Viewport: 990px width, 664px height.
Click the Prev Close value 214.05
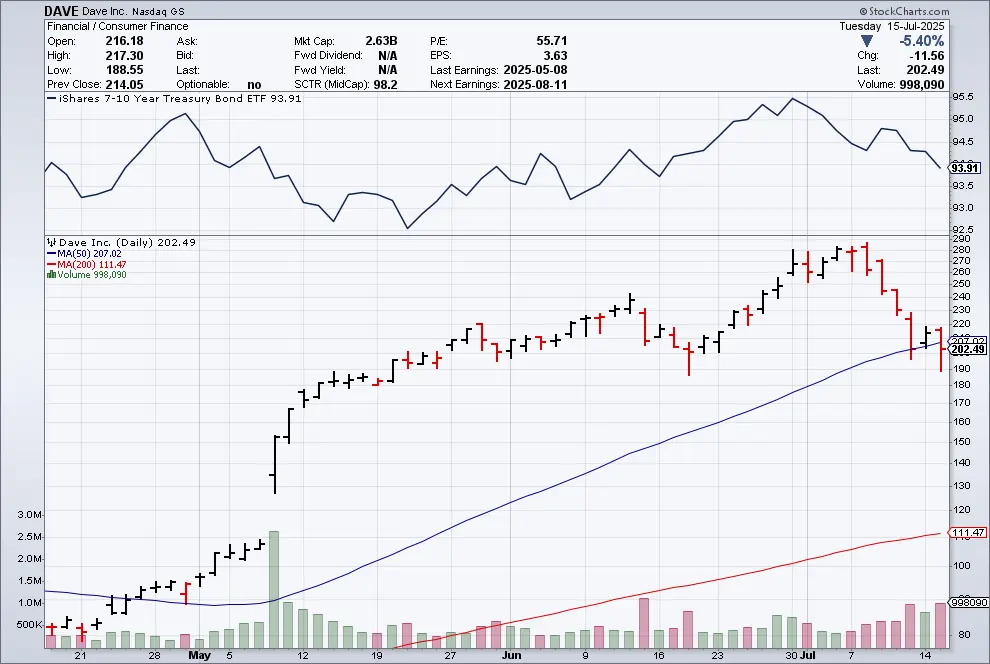click(124, 85)
